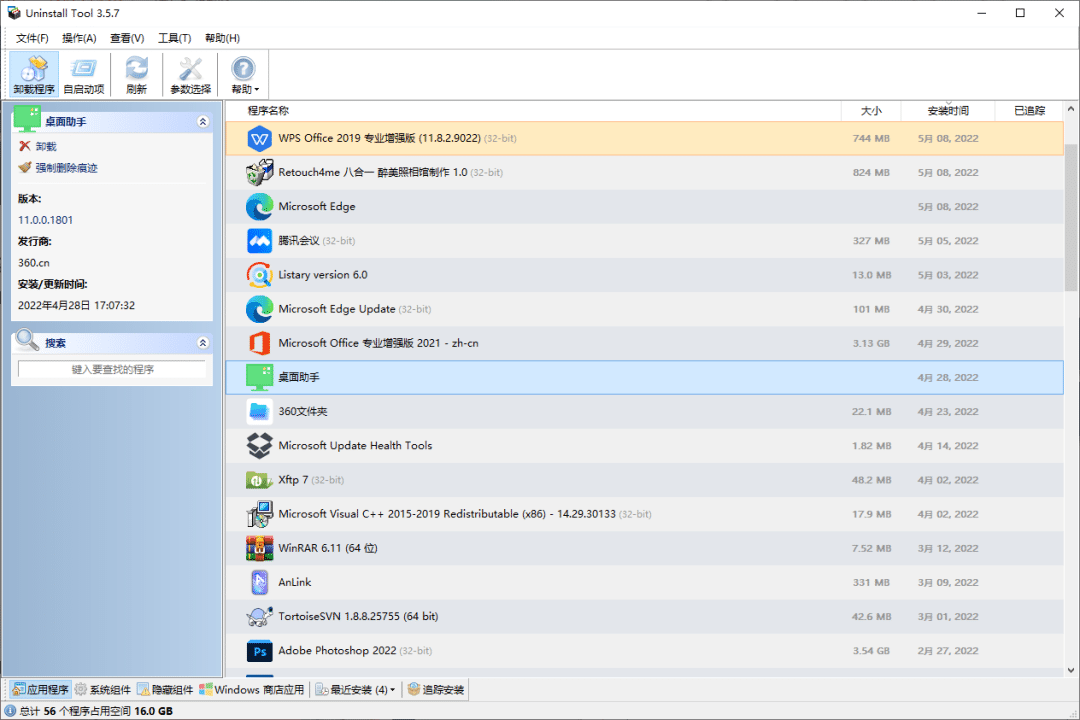Screen dimensions: 1080x720
Task: Click the version number 11.0.0.1801
Action: point(45,220)
